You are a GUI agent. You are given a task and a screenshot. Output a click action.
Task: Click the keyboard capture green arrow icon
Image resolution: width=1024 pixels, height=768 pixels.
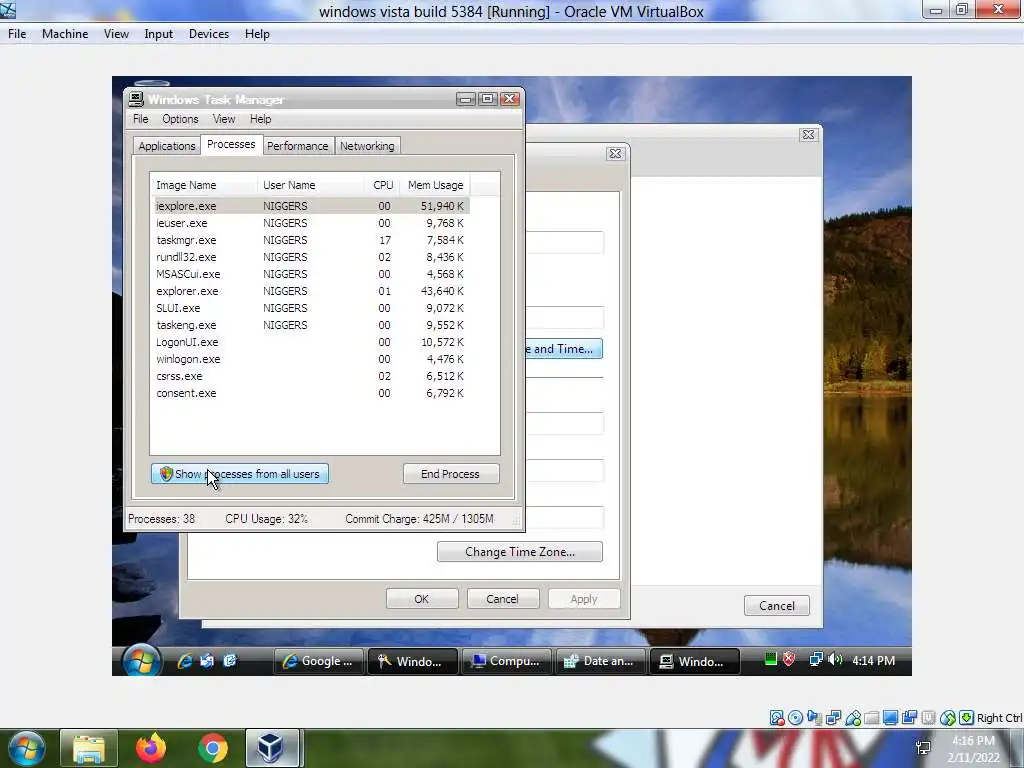point(967,718)
